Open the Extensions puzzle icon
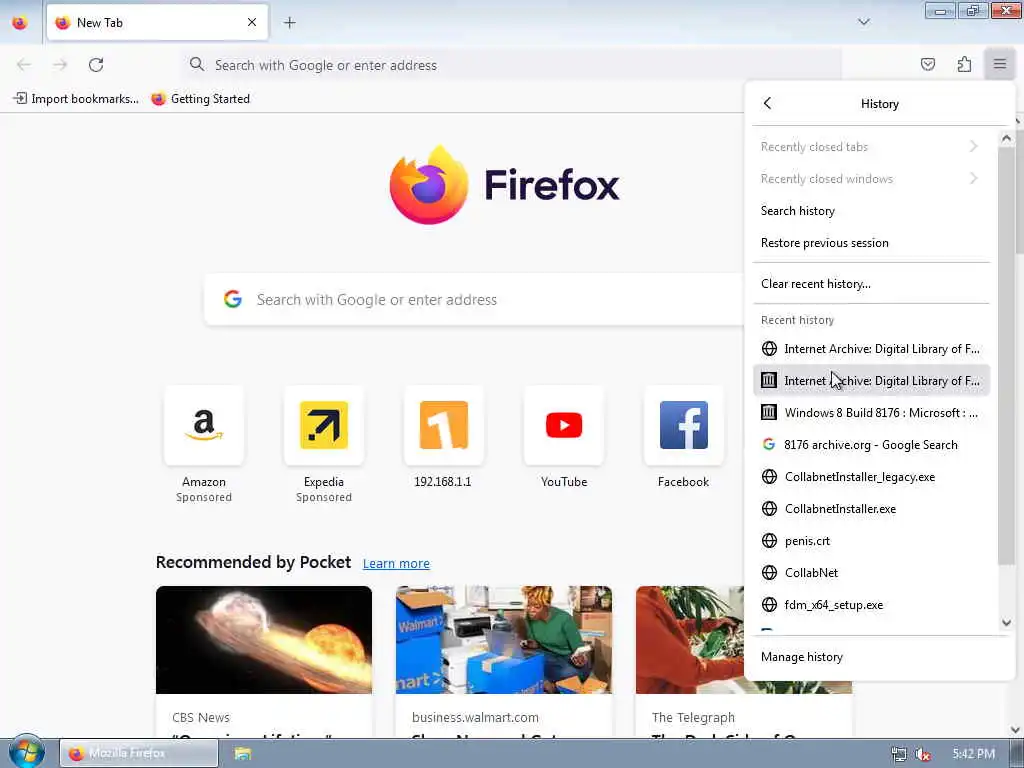Screen dimensions: 1024x768 pyautogui.click(x=964, y=64)
